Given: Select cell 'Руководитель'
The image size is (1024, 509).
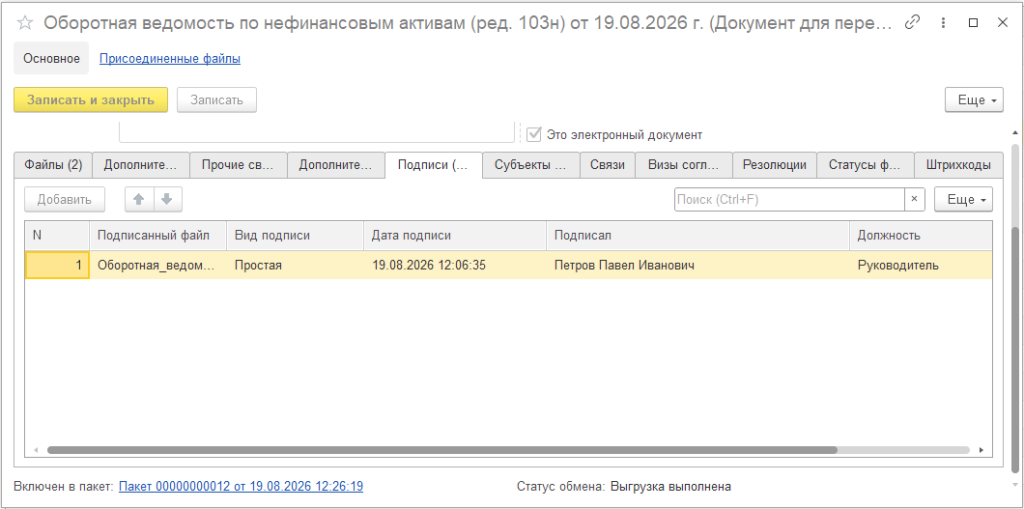Looking at the screenshot, I should click(921, 265).
